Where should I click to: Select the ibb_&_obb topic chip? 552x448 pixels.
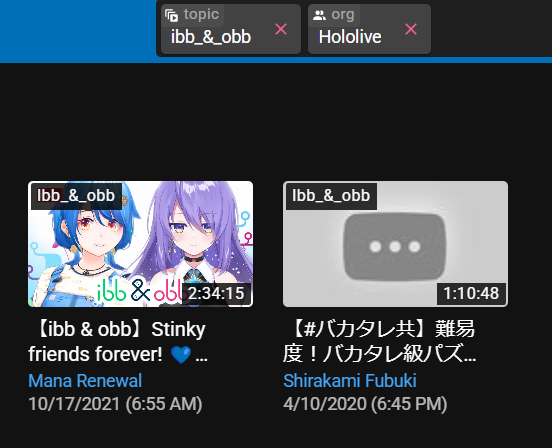(x=231, y=29)
